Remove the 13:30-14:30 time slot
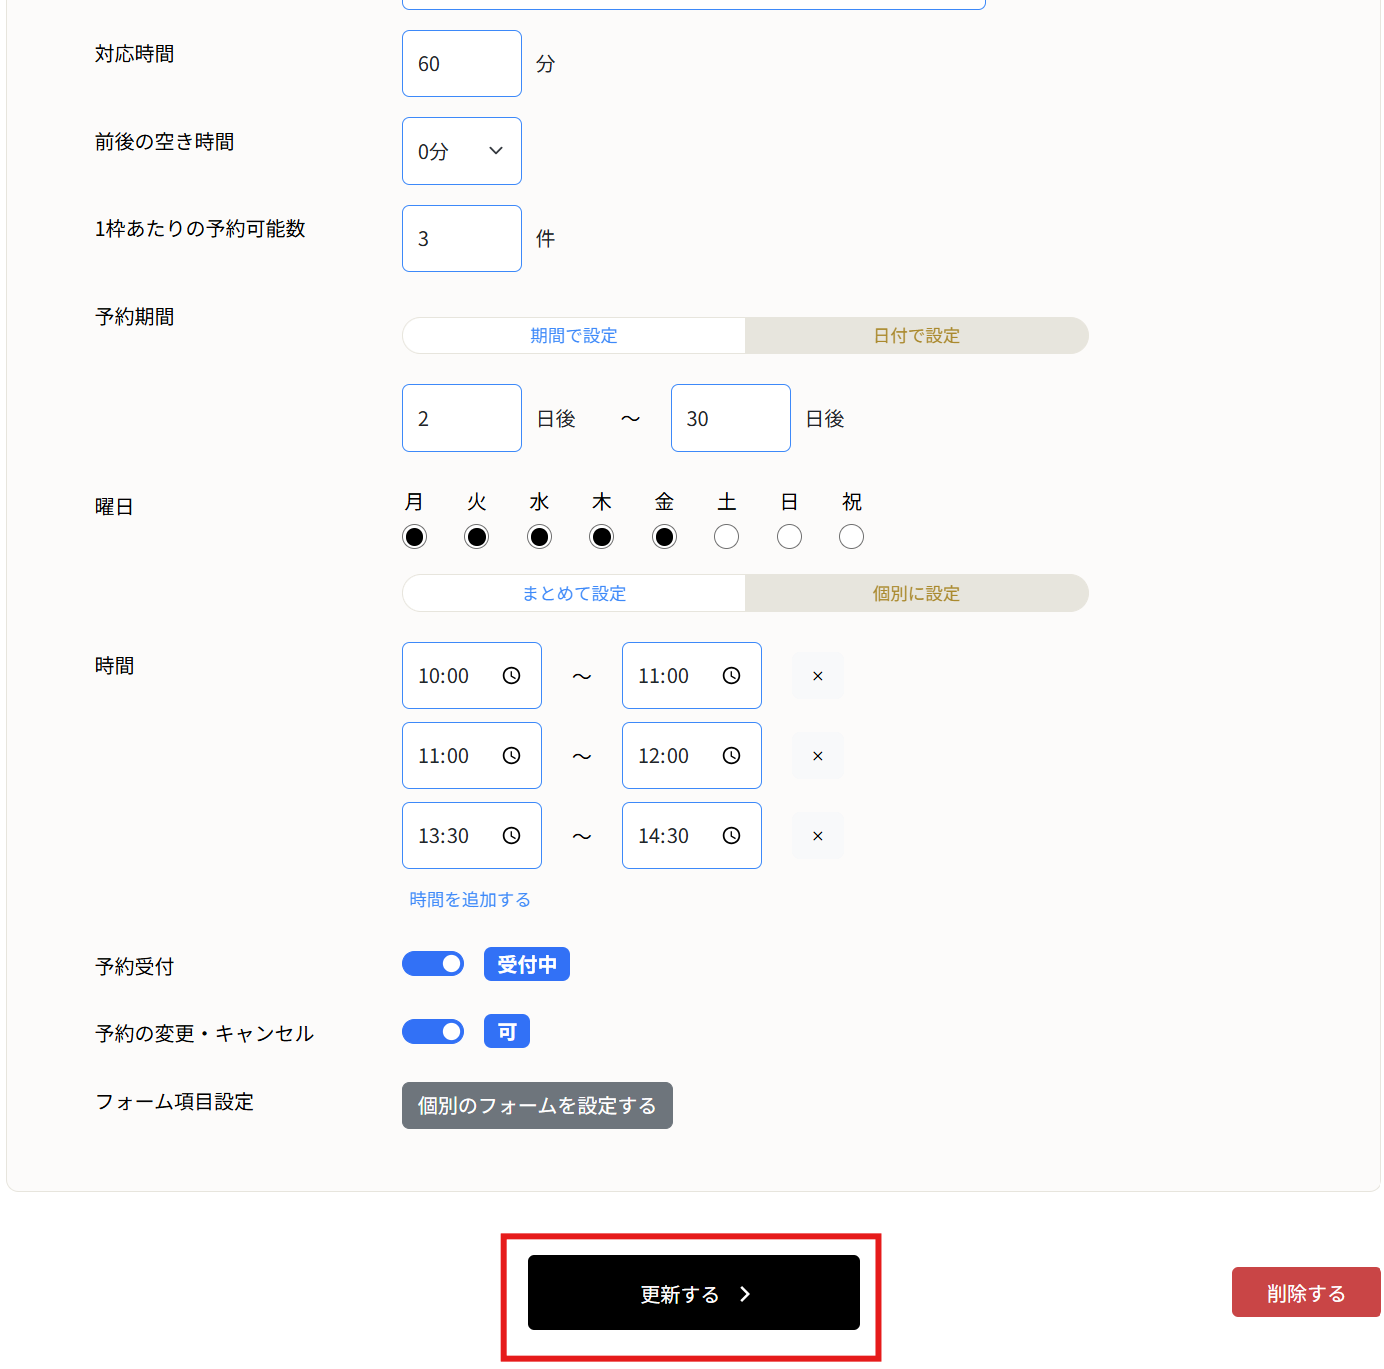The height and width of the screenshot is (1369, 1384). pos(817,835)
